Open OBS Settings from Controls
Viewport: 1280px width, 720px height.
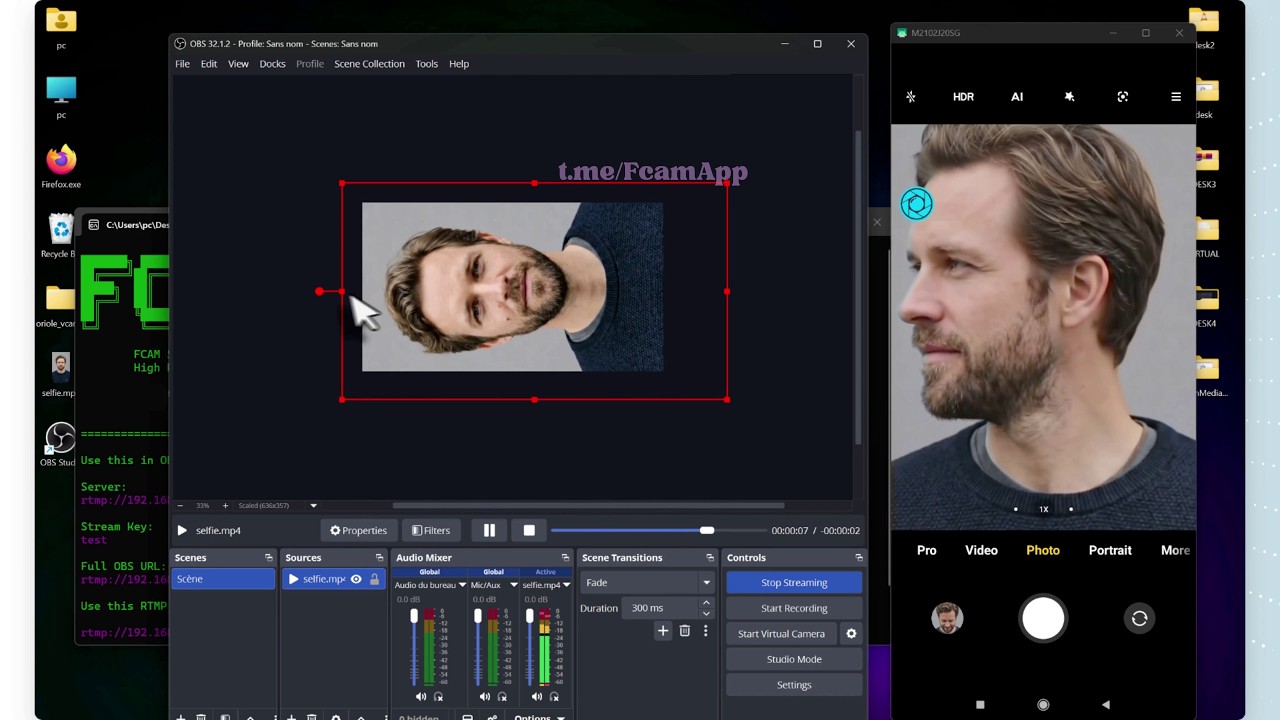pyautogui.click(x=794, y=685)
